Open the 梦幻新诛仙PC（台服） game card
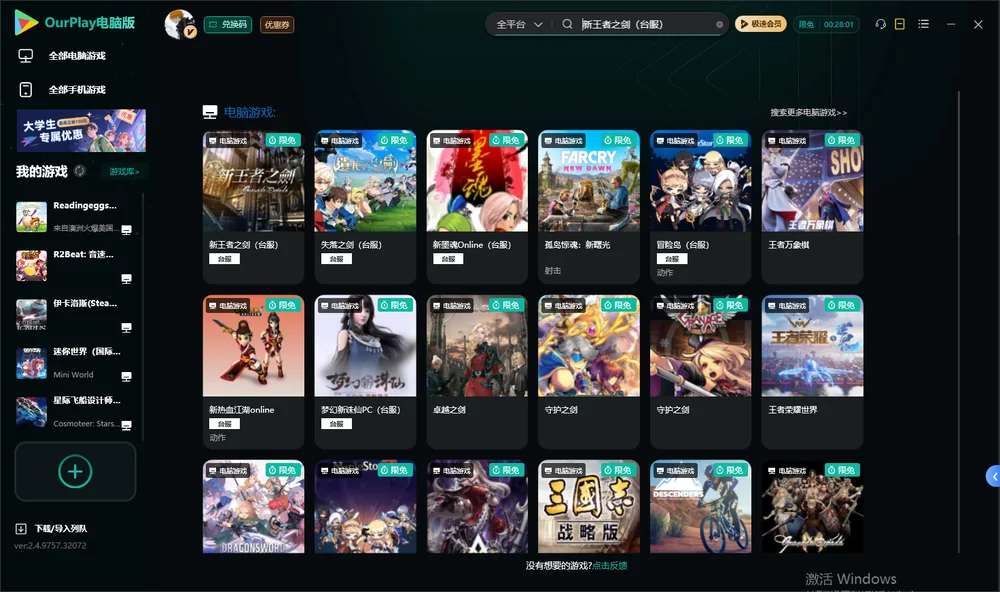 (x=365, y=372)
